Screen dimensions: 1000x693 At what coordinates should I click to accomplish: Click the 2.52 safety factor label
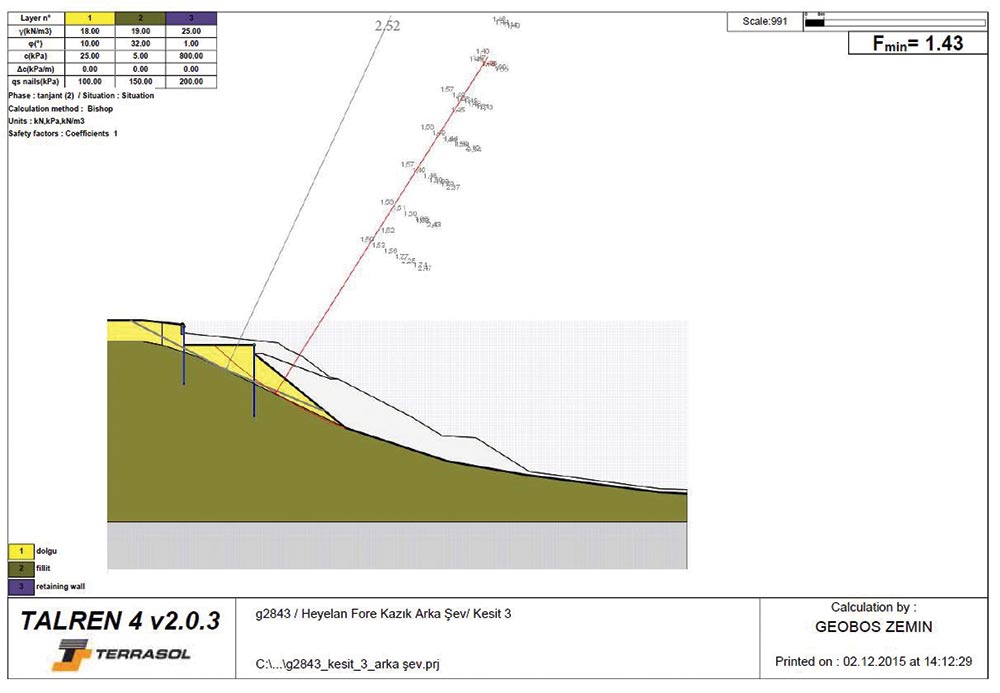[387, 26]
